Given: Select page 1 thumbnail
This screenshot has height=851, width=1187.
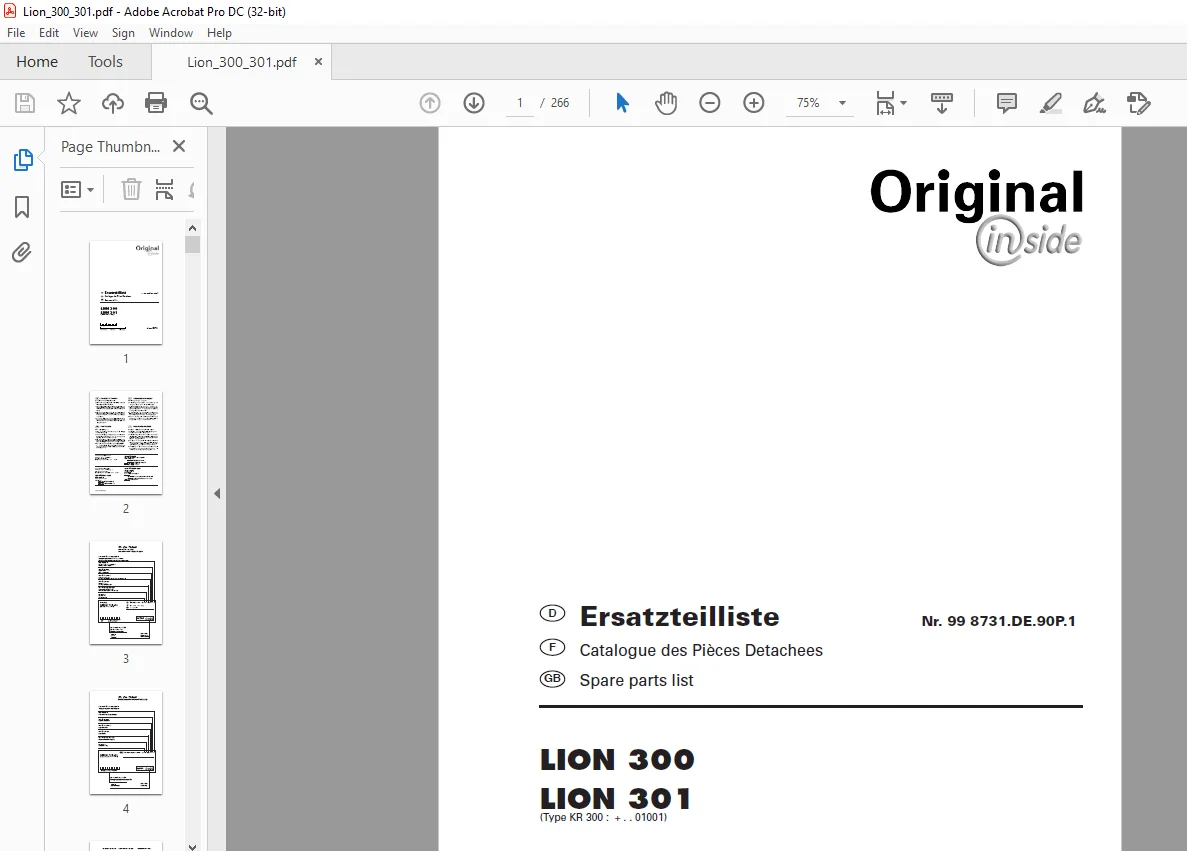Looking at the screenshot, I should tap(126, 293).
